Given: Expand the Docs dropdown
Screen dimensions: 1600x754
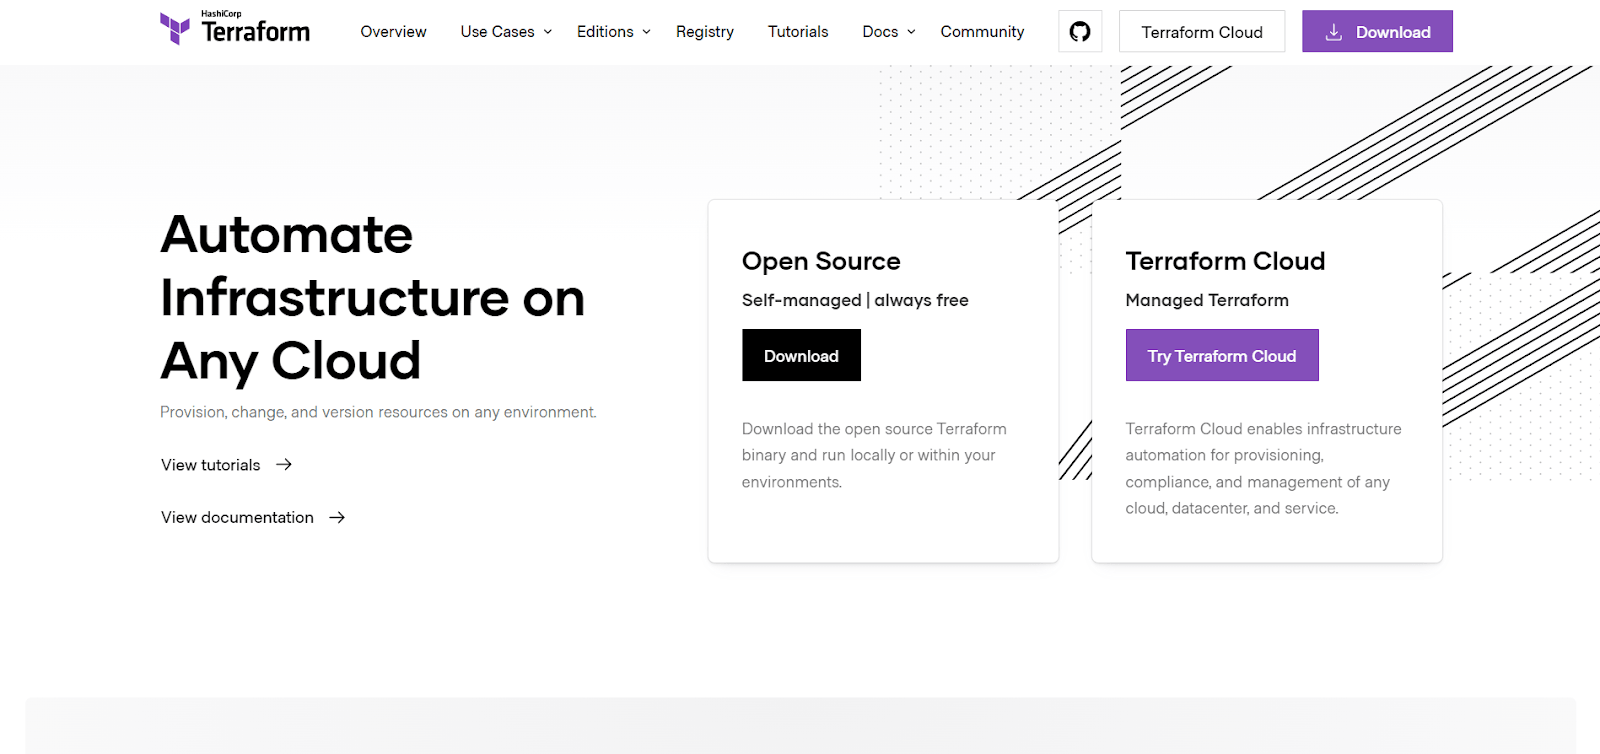Looking at the screenshot, I should click(x=888, y=32).
